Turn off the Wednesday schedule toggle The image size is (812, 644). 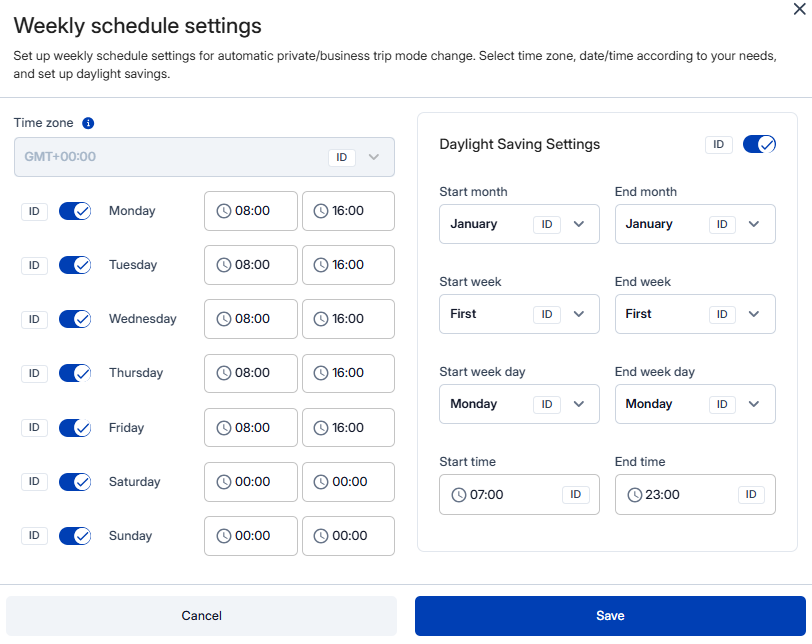[75, 319]
